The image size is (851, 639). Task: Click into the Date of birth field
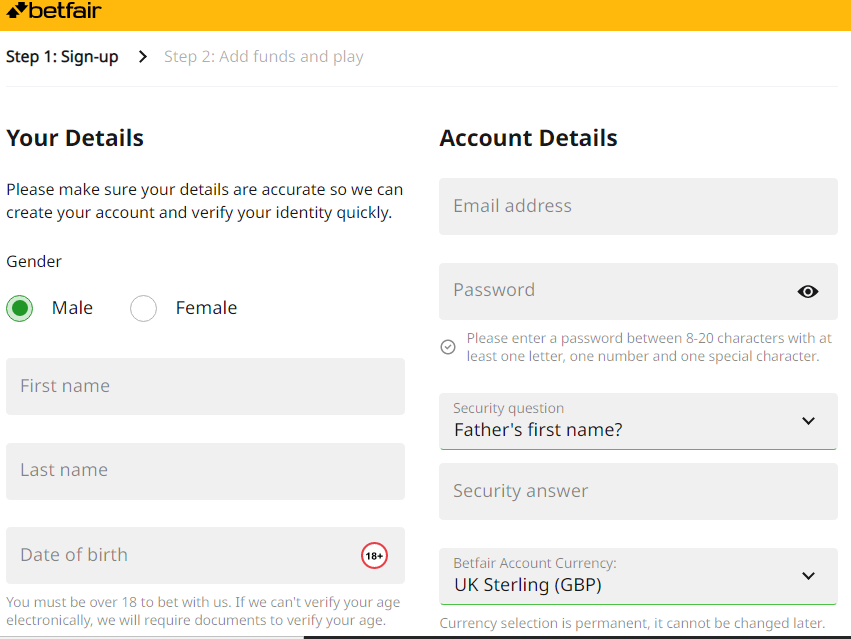(205, 555)
